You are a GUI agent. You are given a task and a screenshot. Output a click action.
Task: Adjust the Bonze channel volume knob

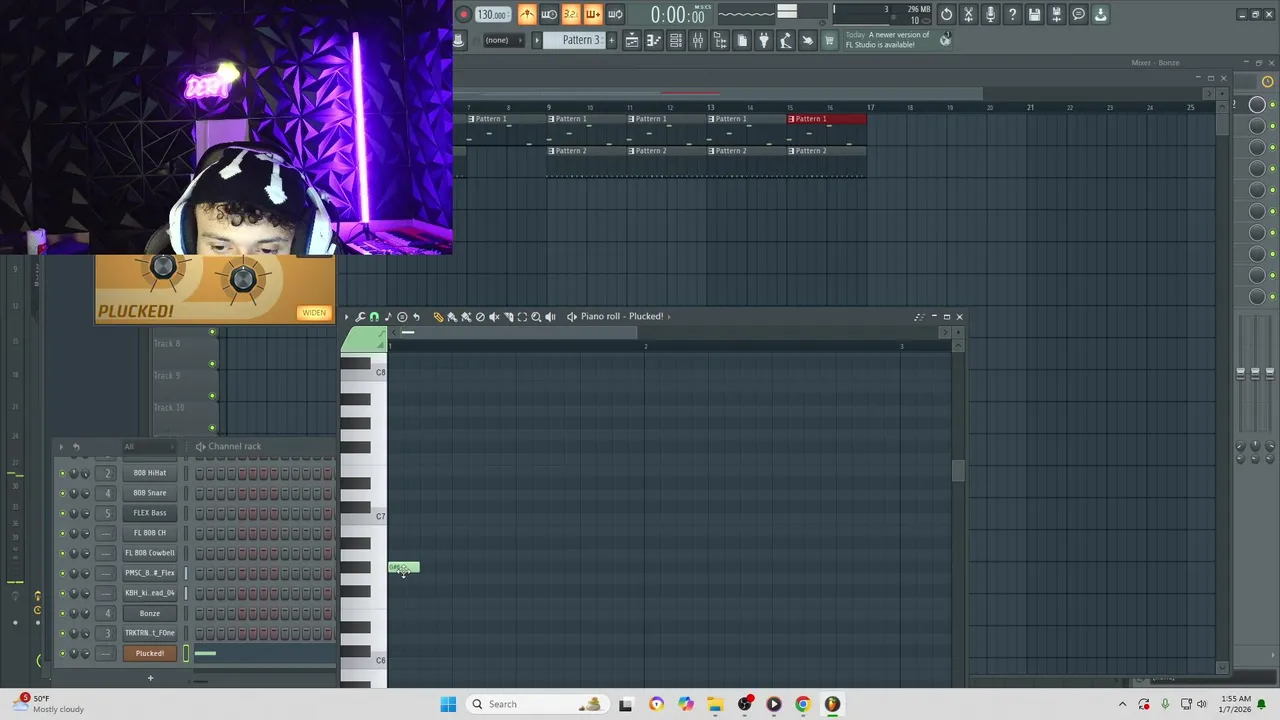click(85, 613)
